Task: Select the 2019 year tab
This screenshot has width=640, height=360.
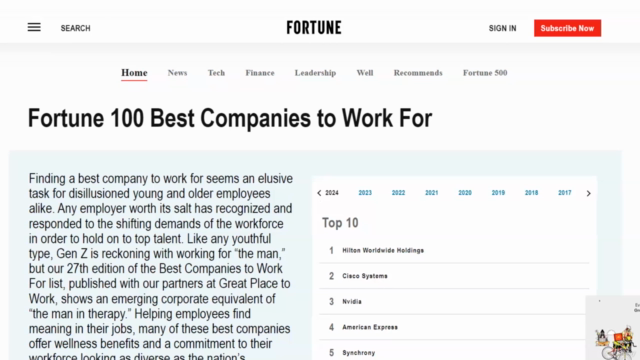Action: [498, 193]
